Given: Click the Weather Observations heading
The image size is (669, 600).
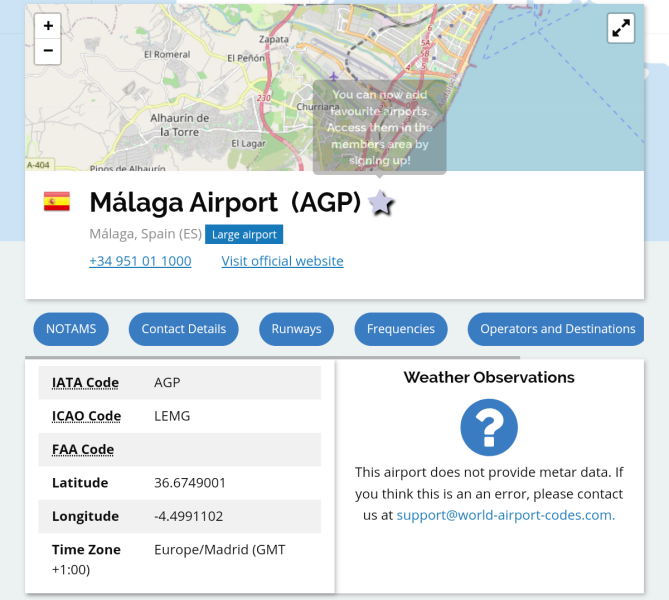Looking at the screenshot, I should [x=489, y=377].
